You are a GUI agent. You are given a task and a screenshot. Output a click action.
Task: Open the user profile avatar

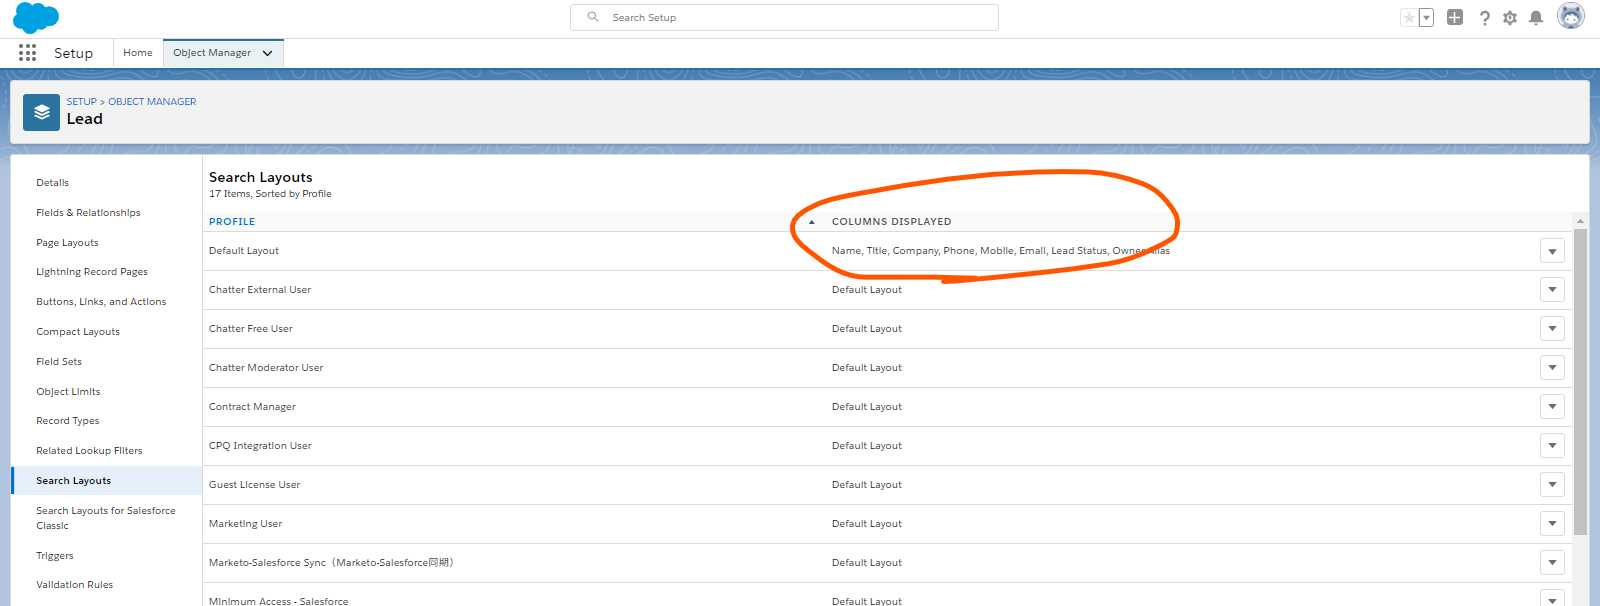(1571, 16)
